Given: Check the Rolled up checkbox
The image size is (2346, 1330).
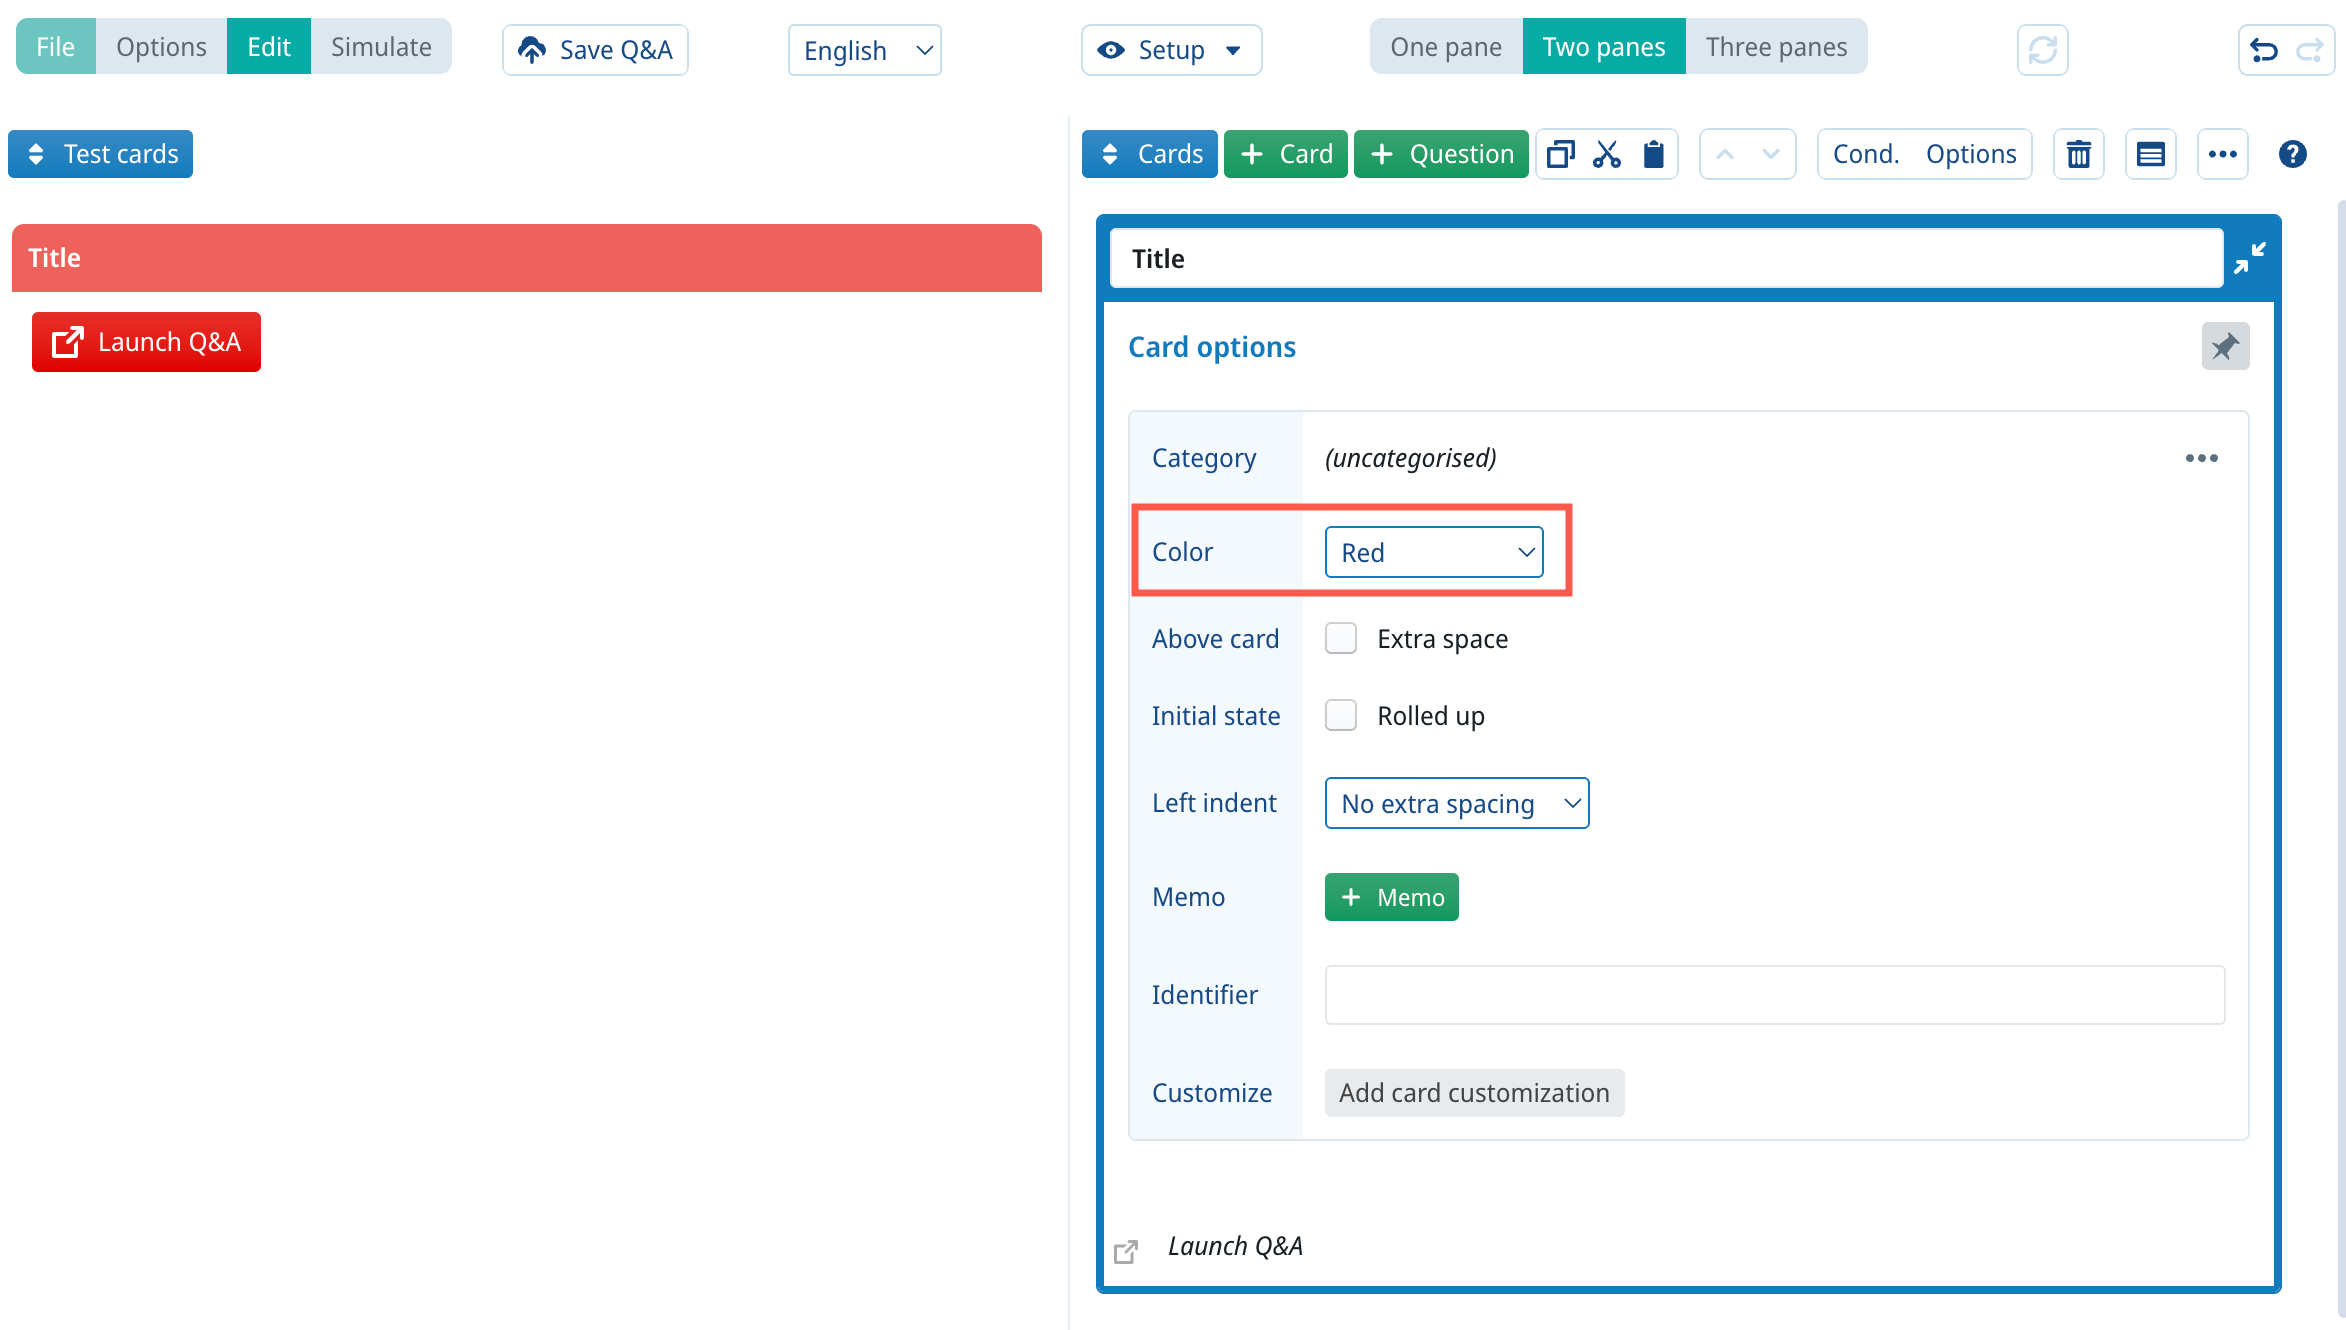Looking at the screenshot, I should click(1341, 715).
